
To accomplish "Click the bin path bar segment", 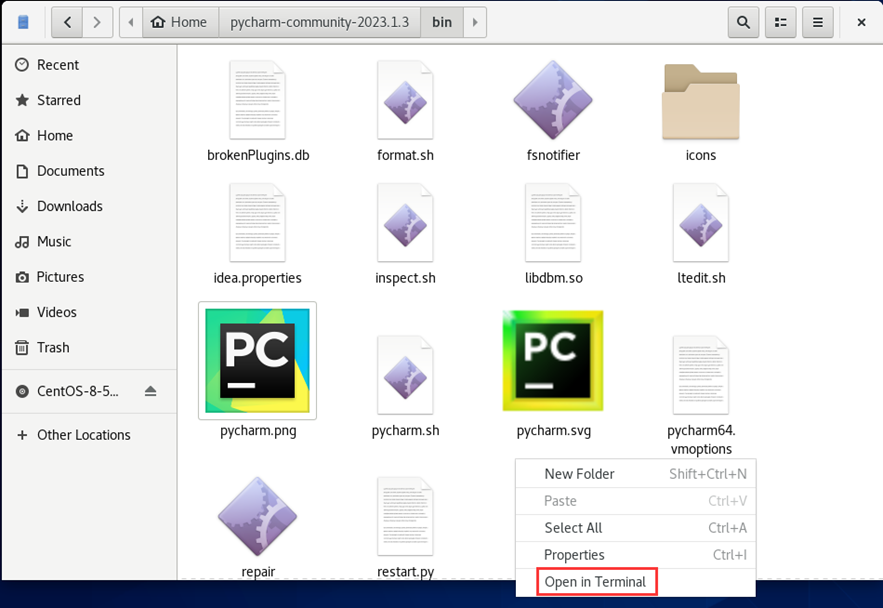I will [x=442, y=23].
